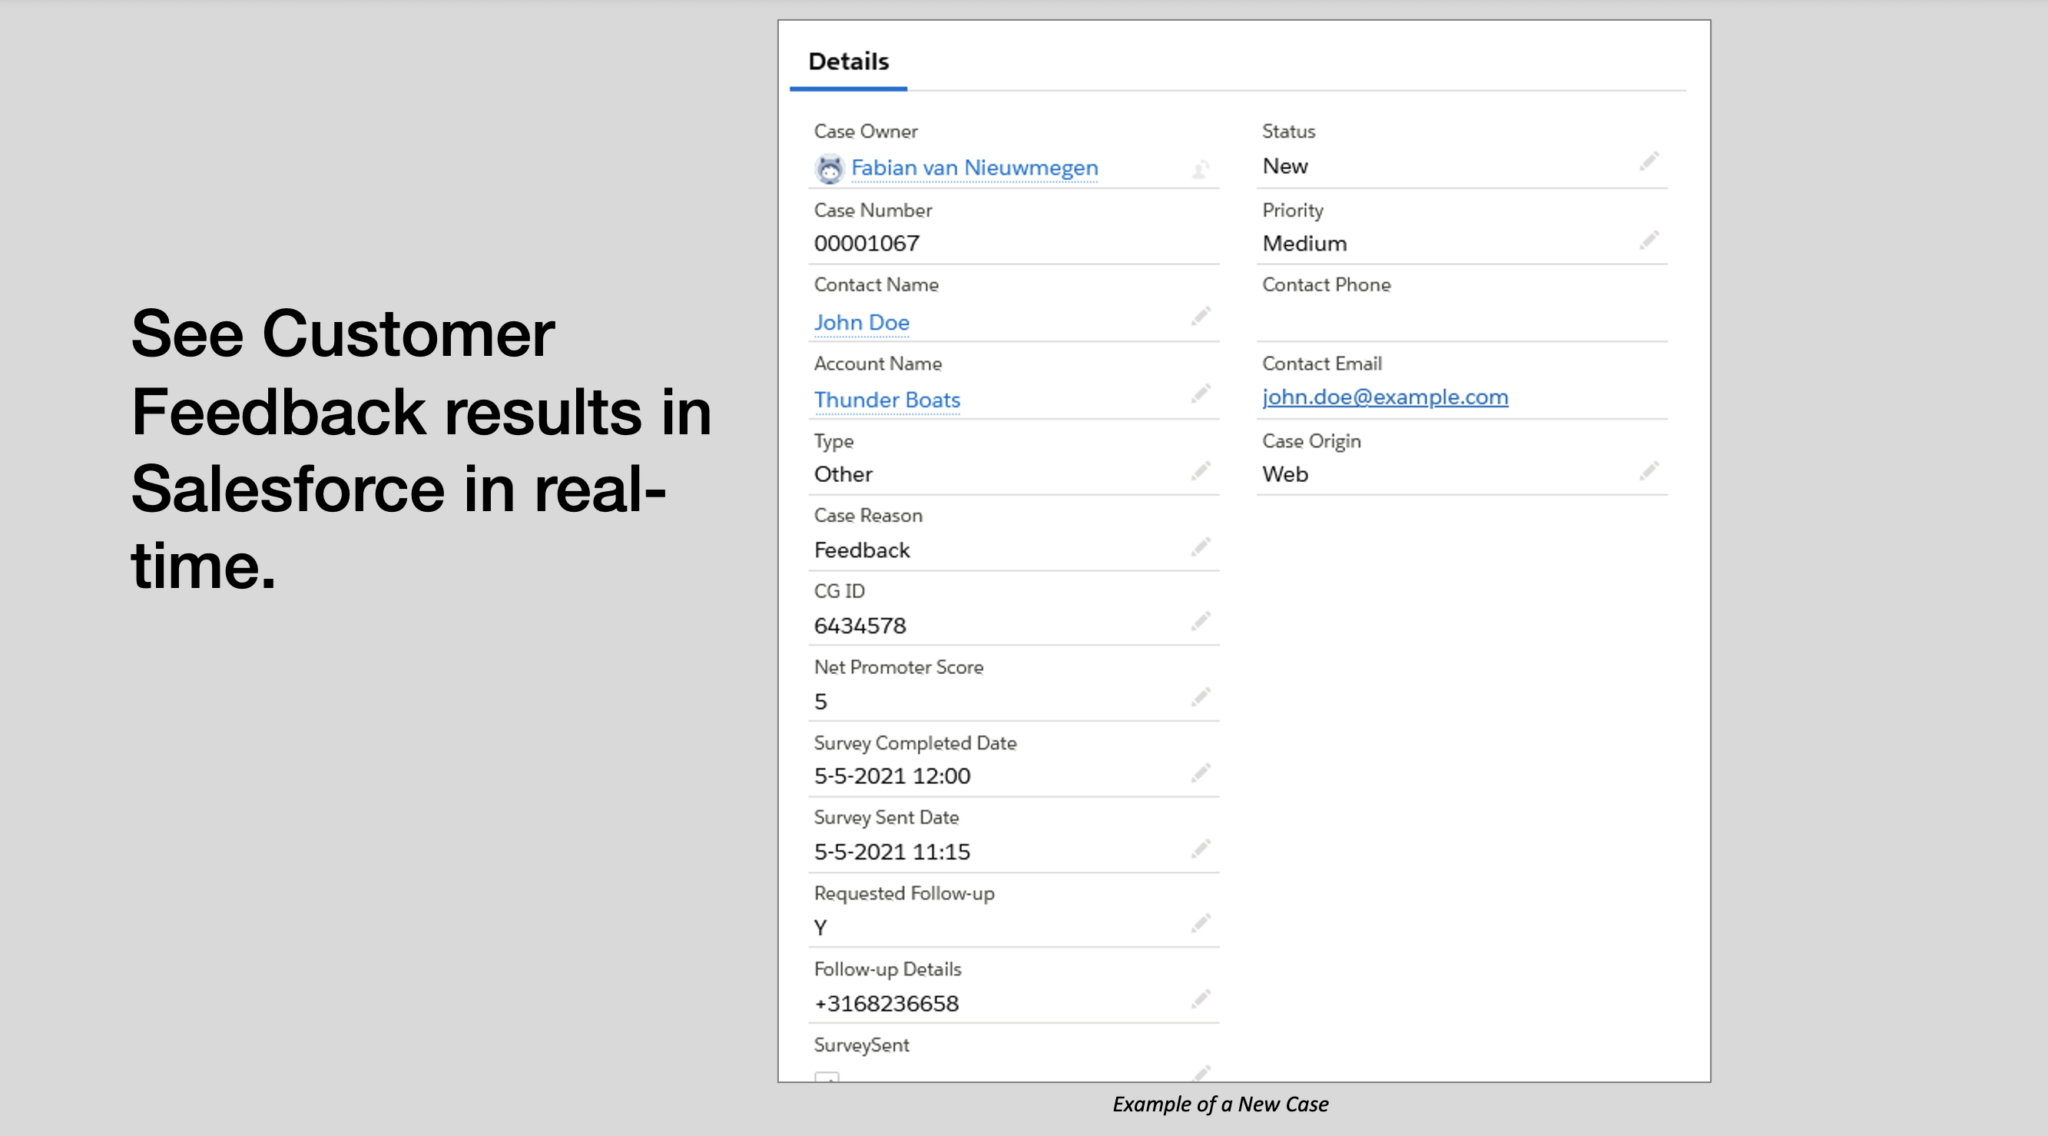The width and height of the screenshot is (2048, 1136).
Task: Open the Details tab
Action: (848, 62)
